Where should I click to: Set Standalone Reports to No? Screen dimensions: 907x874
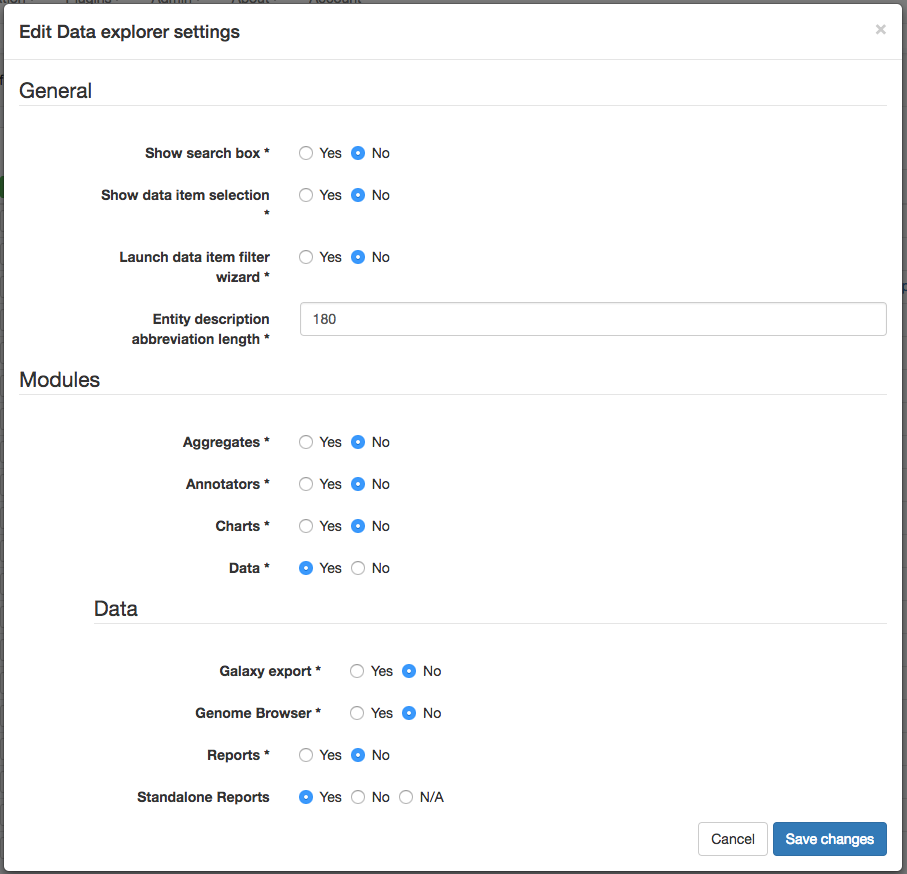pyautogui.click(x=357, y=797)
